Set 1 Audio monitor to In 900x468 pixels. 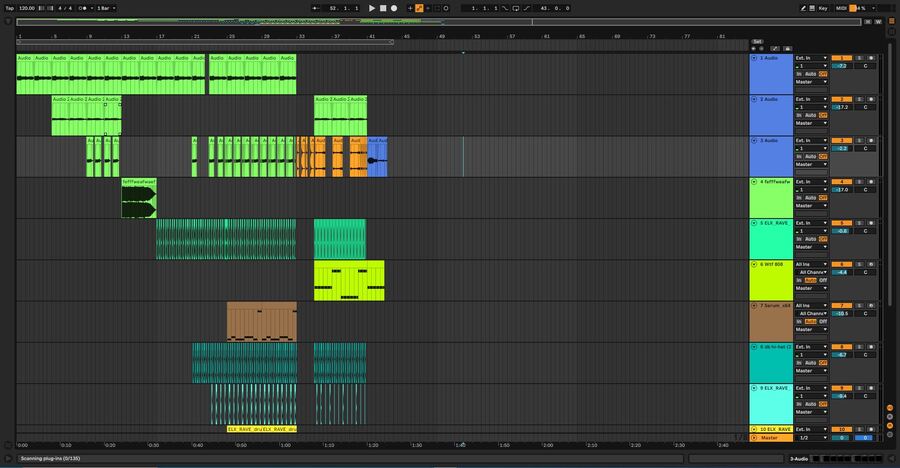click(798, 74)
